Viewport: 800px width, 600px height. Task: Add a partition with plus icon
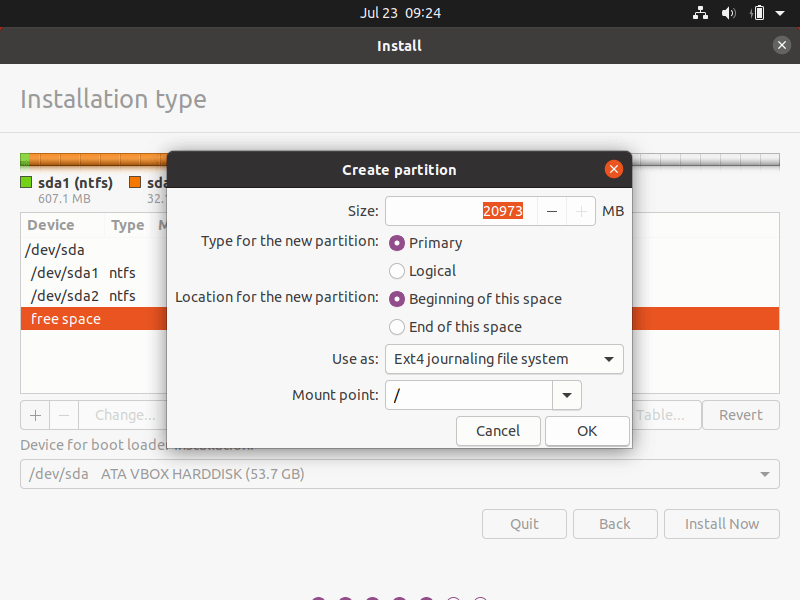click(x=35, y=415)
